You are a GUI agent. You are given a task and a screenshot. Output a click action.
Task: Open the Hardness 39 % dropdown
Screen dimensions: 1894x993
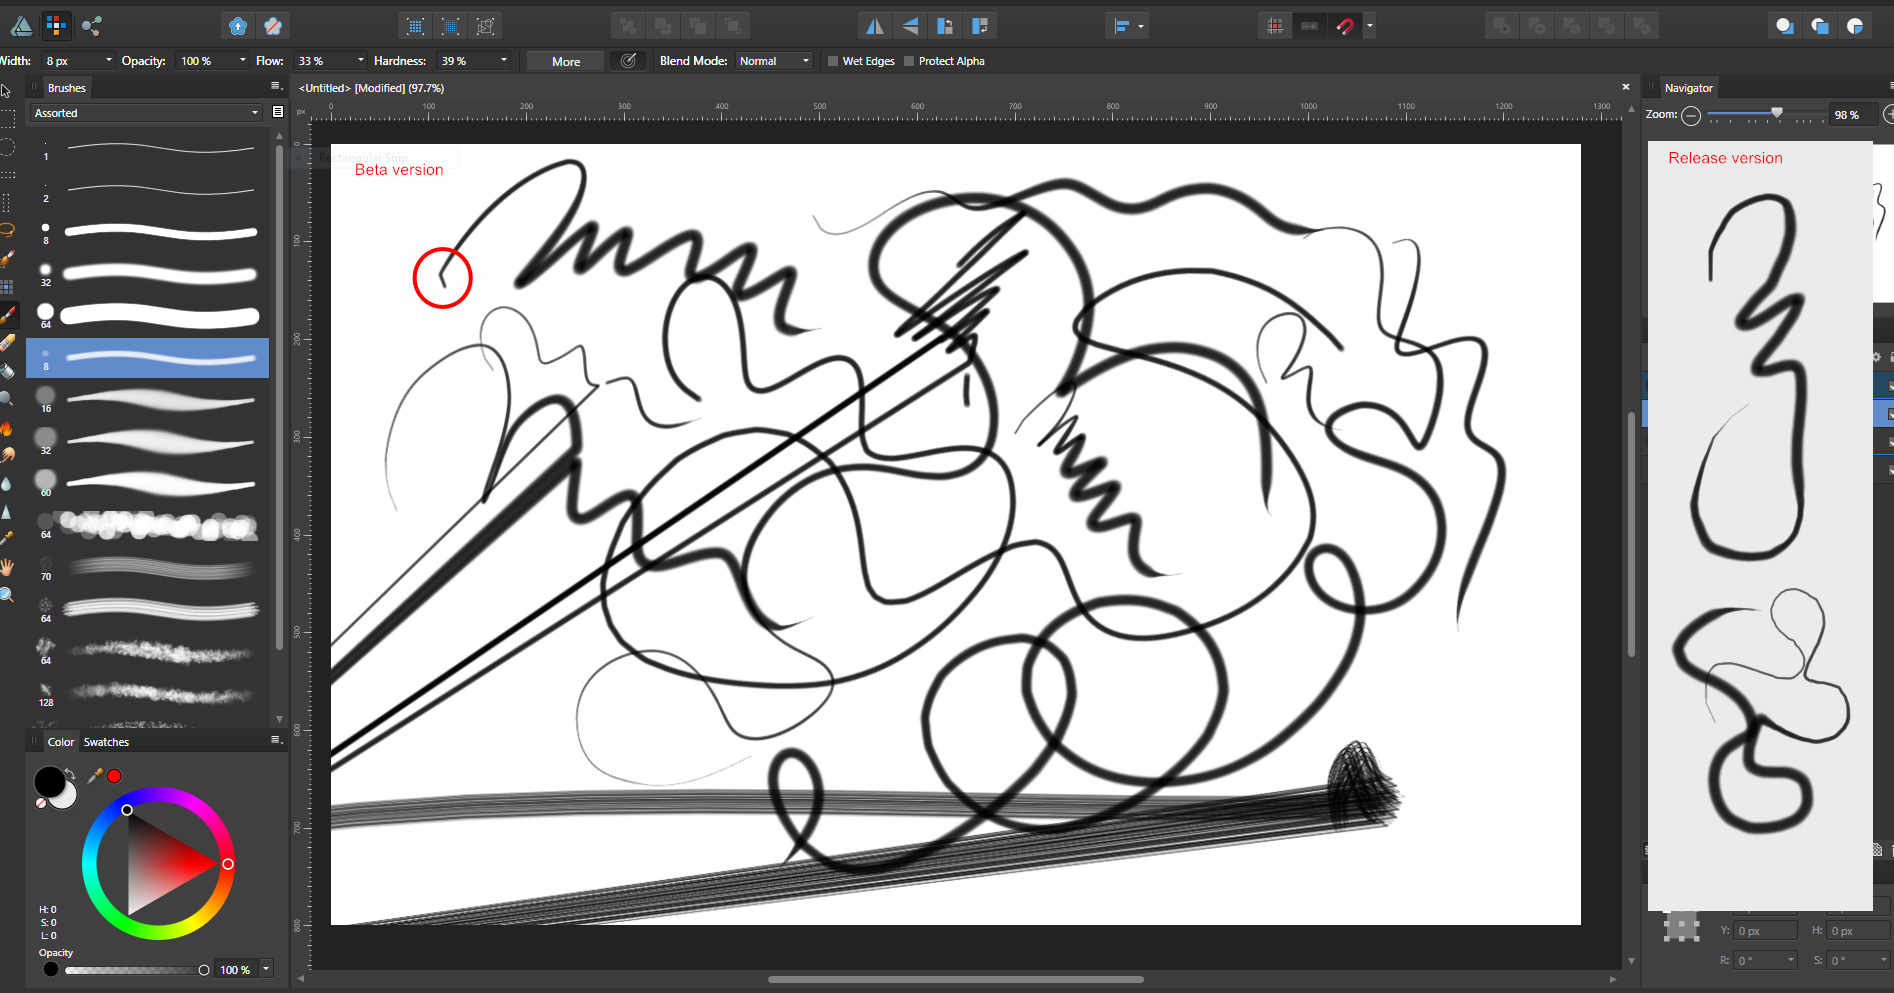pos(503,61)
